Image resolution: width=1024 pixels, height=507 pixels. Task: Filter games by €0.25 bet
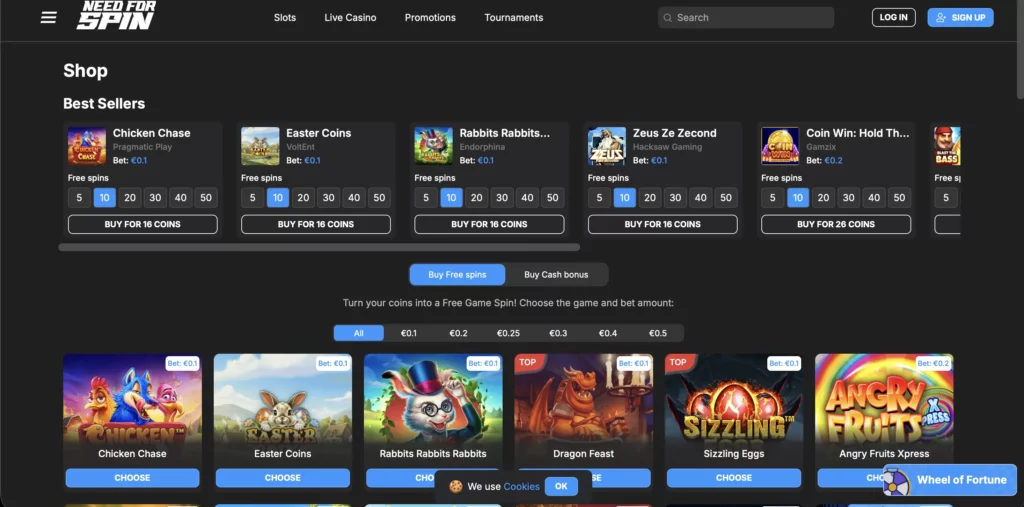coord(508,333)
